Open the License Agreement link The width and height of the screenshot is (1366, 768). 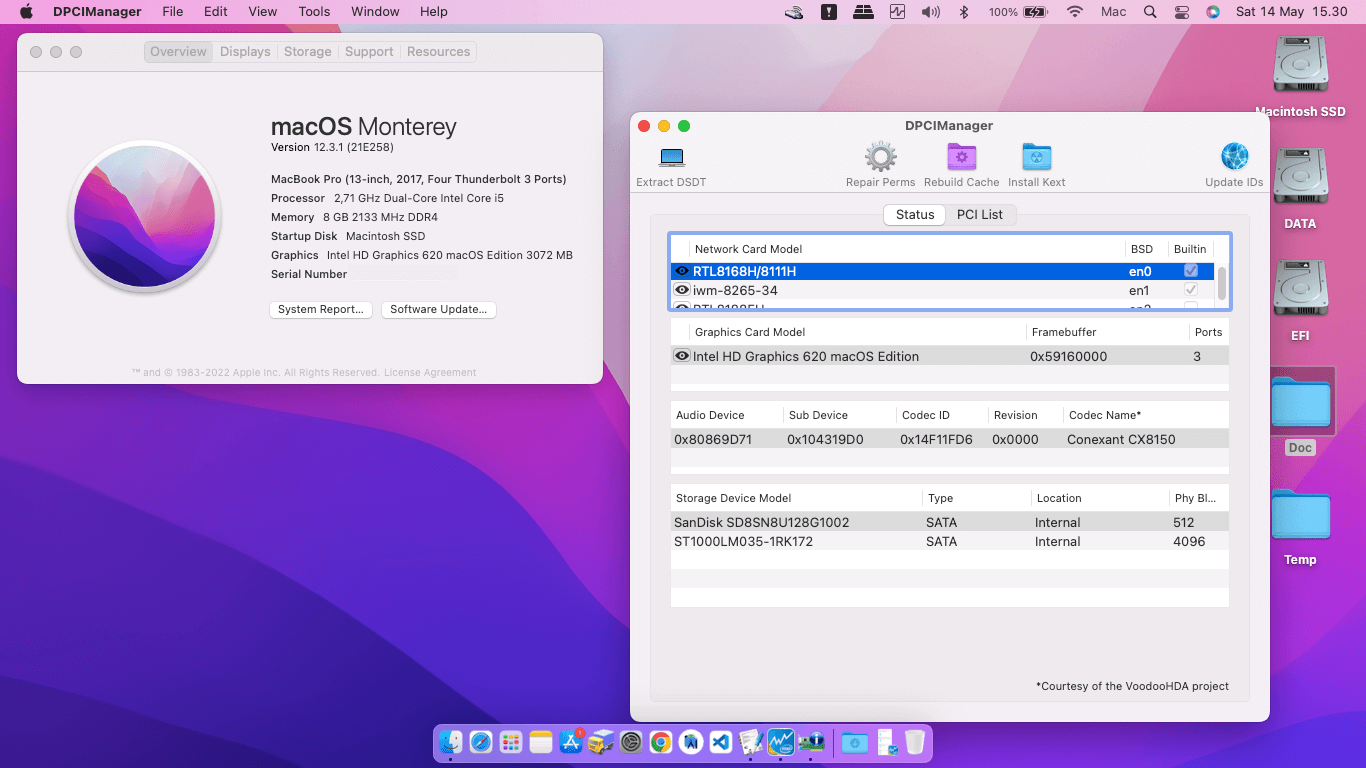point(430,373)
